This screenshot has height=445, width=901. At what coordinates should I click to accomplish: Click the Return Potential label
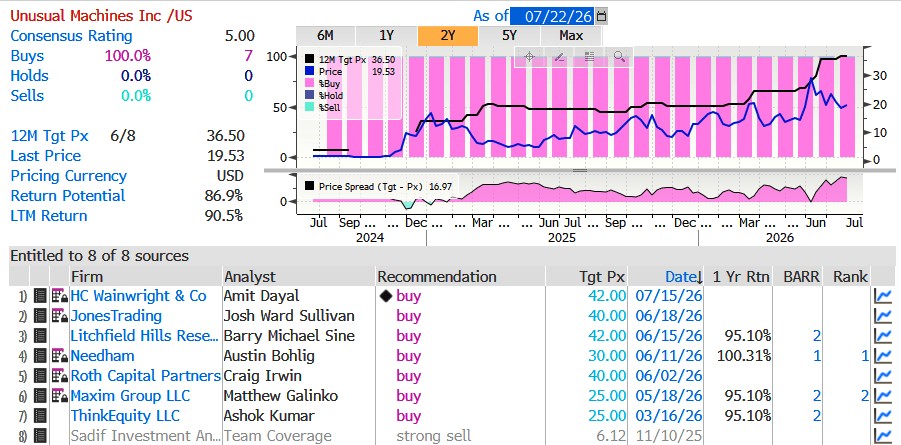68,196
